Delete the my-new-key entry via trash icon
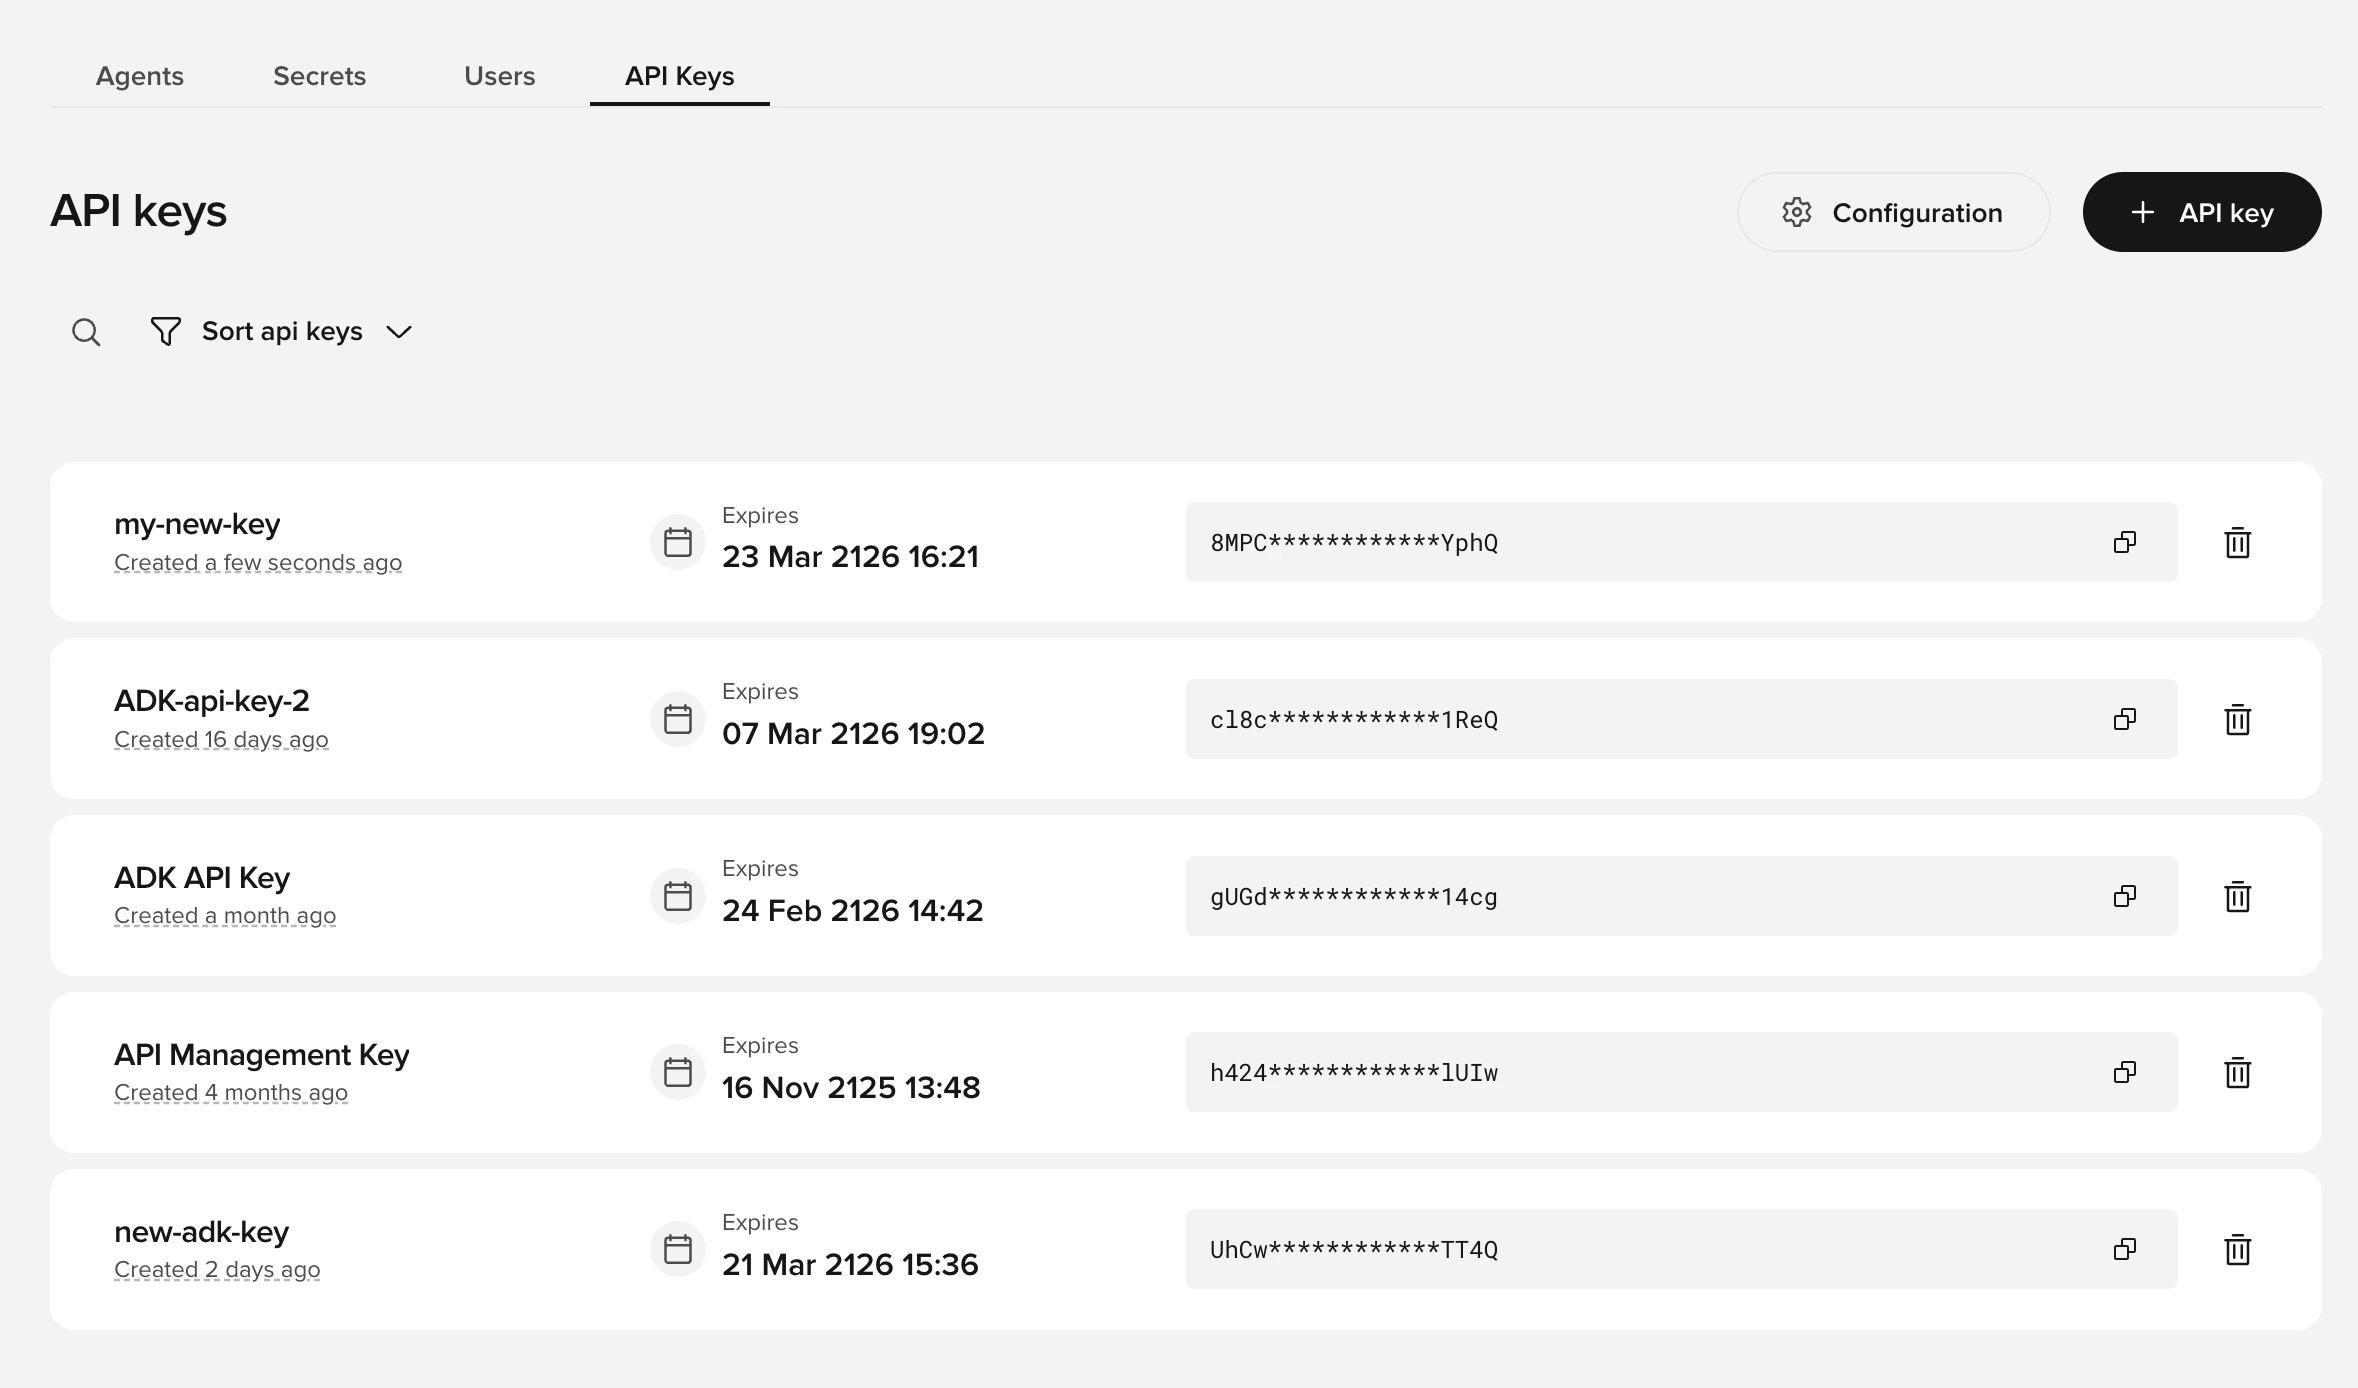The width and height of the screenshot is (2358, 1388). click(2239, 543)
